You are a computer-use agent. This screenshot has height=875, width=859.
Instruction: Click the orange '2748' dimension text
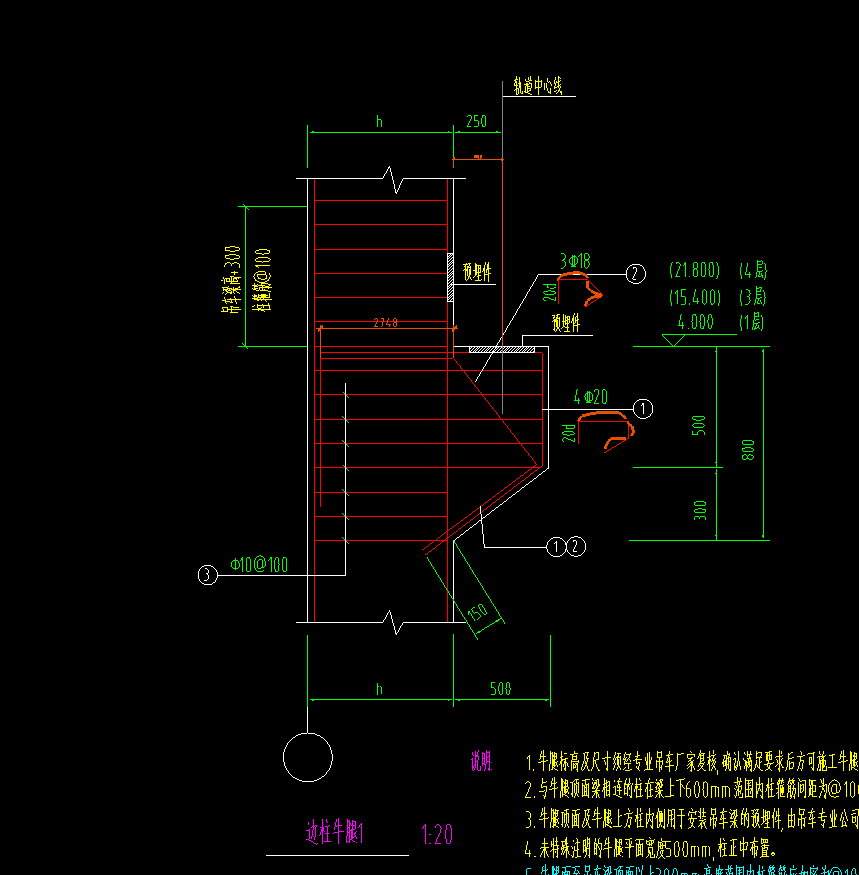(386, 322)
